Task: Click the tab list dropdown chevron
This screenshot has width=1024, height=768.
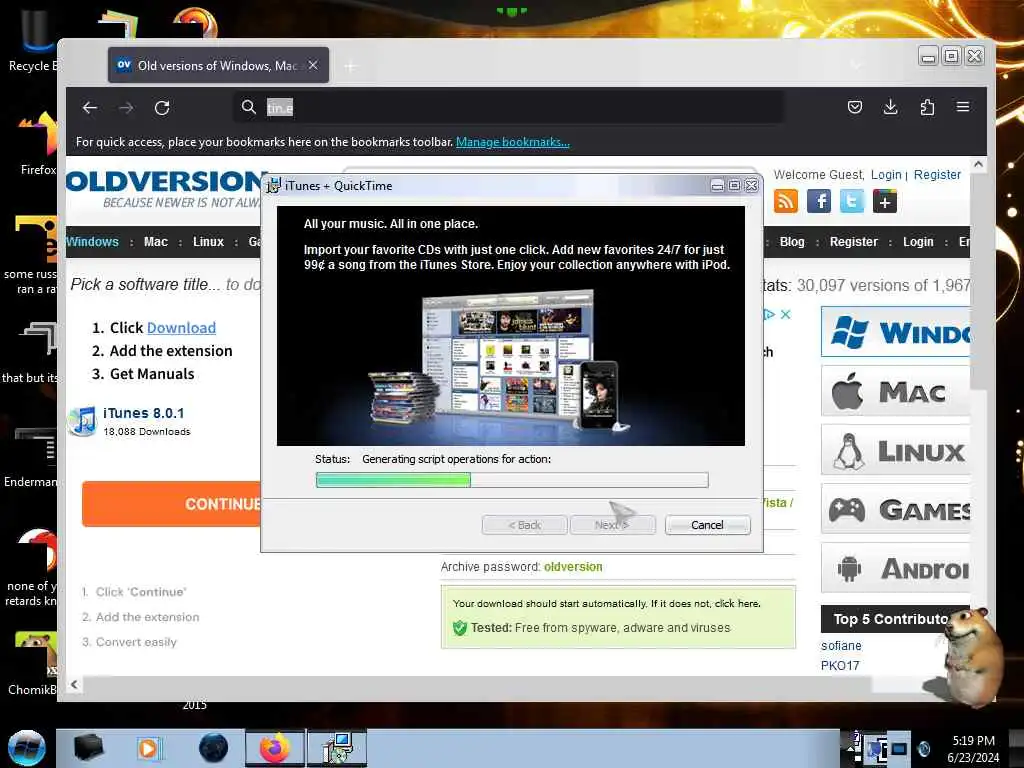Action: click(856, 65)
